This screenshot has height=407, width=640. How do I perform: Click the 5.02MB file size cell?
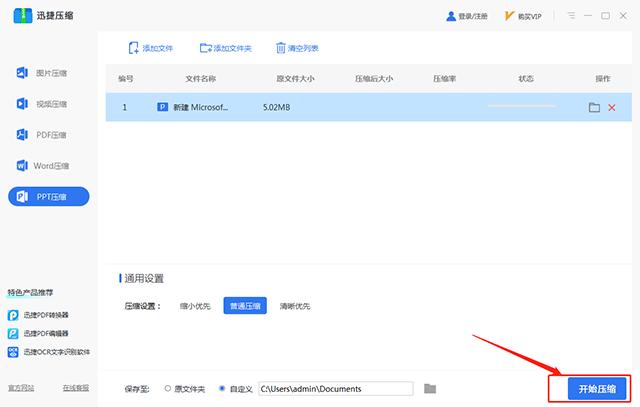276,107
